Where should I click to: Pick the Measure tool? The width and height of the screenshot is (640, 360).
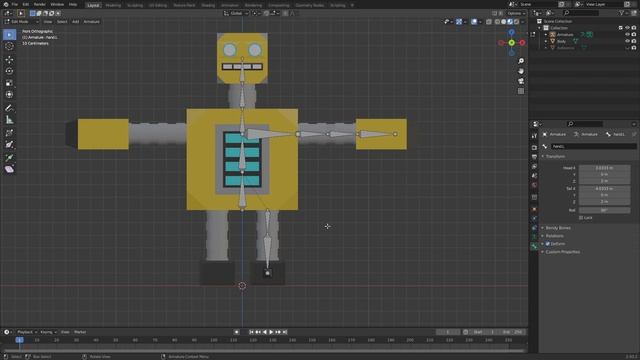click(x=9, y=120)
